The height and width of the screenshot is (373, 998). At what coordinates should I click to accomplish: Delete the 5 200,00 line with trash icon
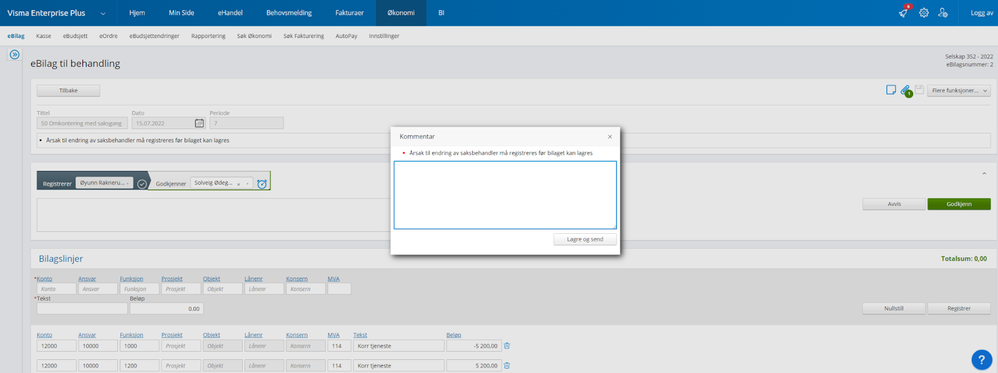pos(507,365)
